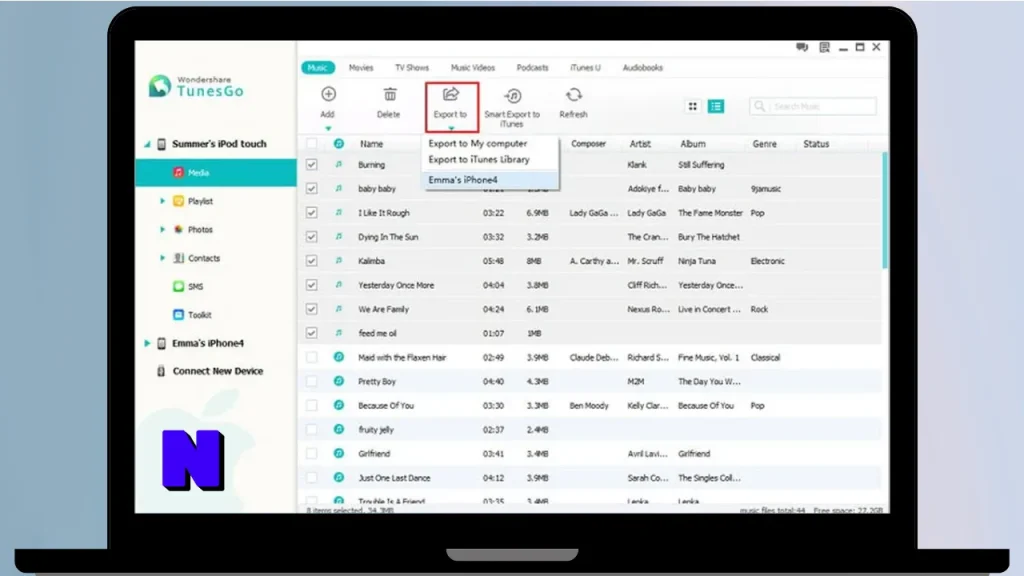Sort by the Genre column header

764,144
